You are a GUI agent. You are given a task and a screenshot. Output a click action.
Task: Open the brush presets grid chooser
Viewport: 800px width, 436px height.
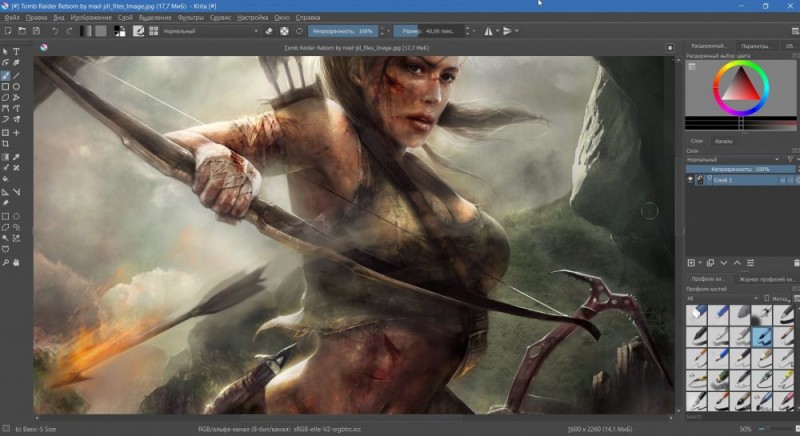click(x=154, y=31)
